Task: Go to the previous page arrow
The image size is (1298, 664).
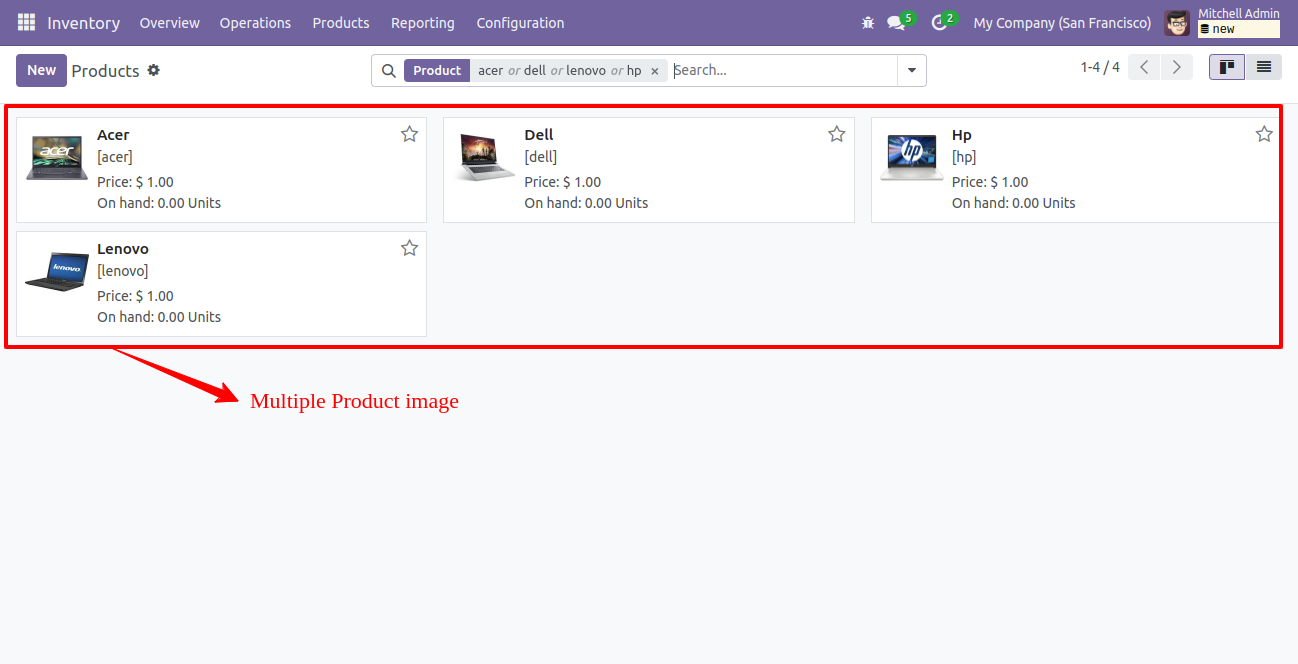Action: [x=1144, y=67]
